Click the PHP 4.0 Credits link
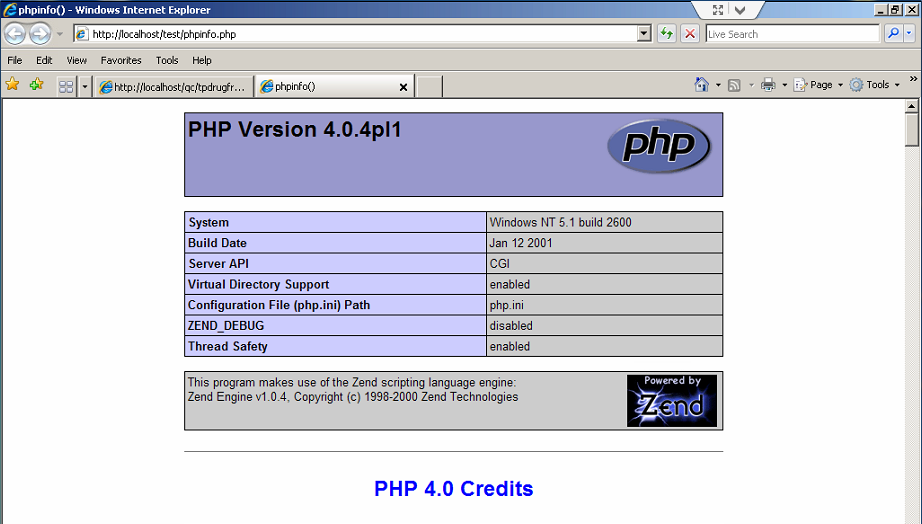922x524 pixels. click(x=453, y=489)
